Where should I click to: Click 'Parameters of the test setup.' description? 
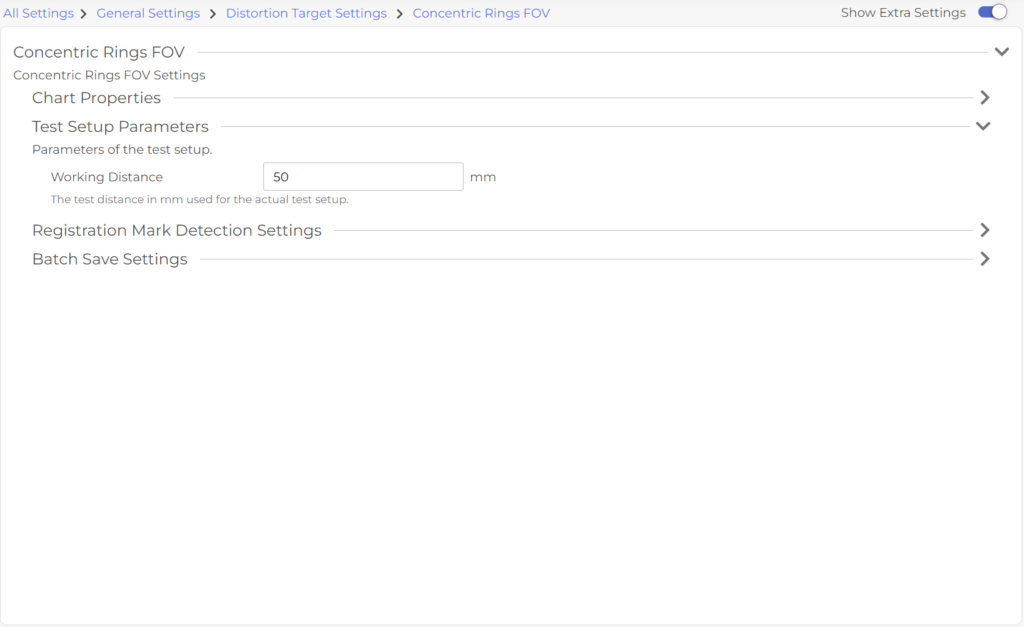click(122, 150)
